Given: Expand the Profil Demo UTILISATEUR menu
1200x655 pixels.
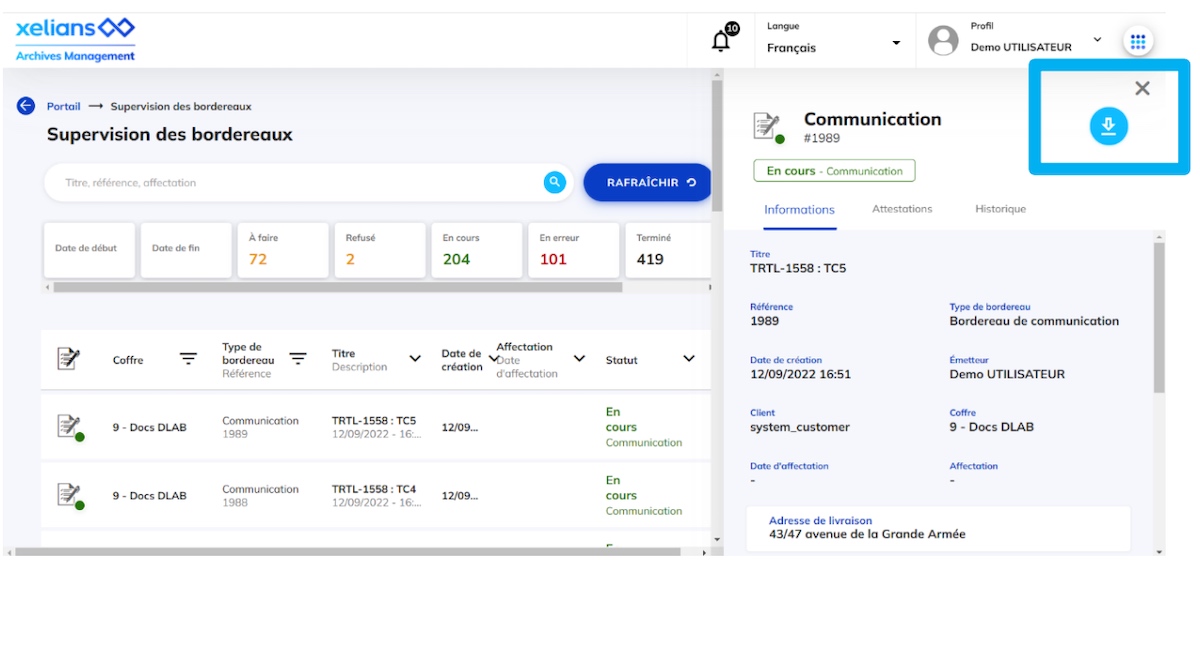Looking at the screenshot, I should 1096,40.
